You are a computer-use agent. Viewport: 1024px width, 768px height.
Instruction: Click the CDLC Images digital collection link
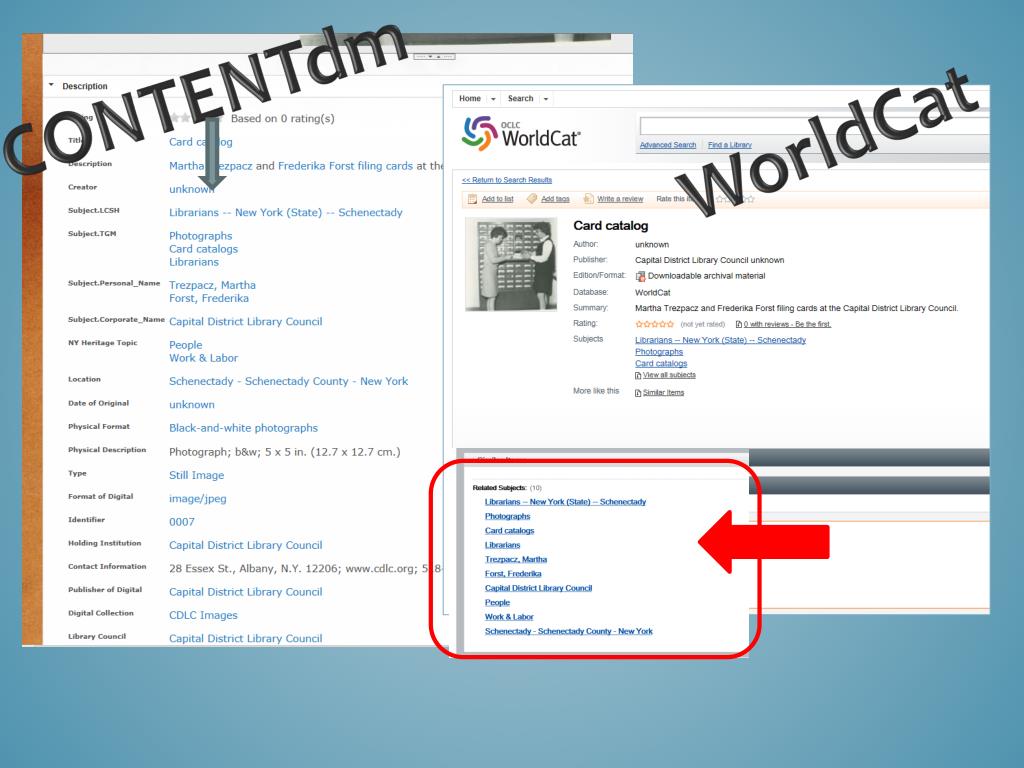tap(203, 616)
